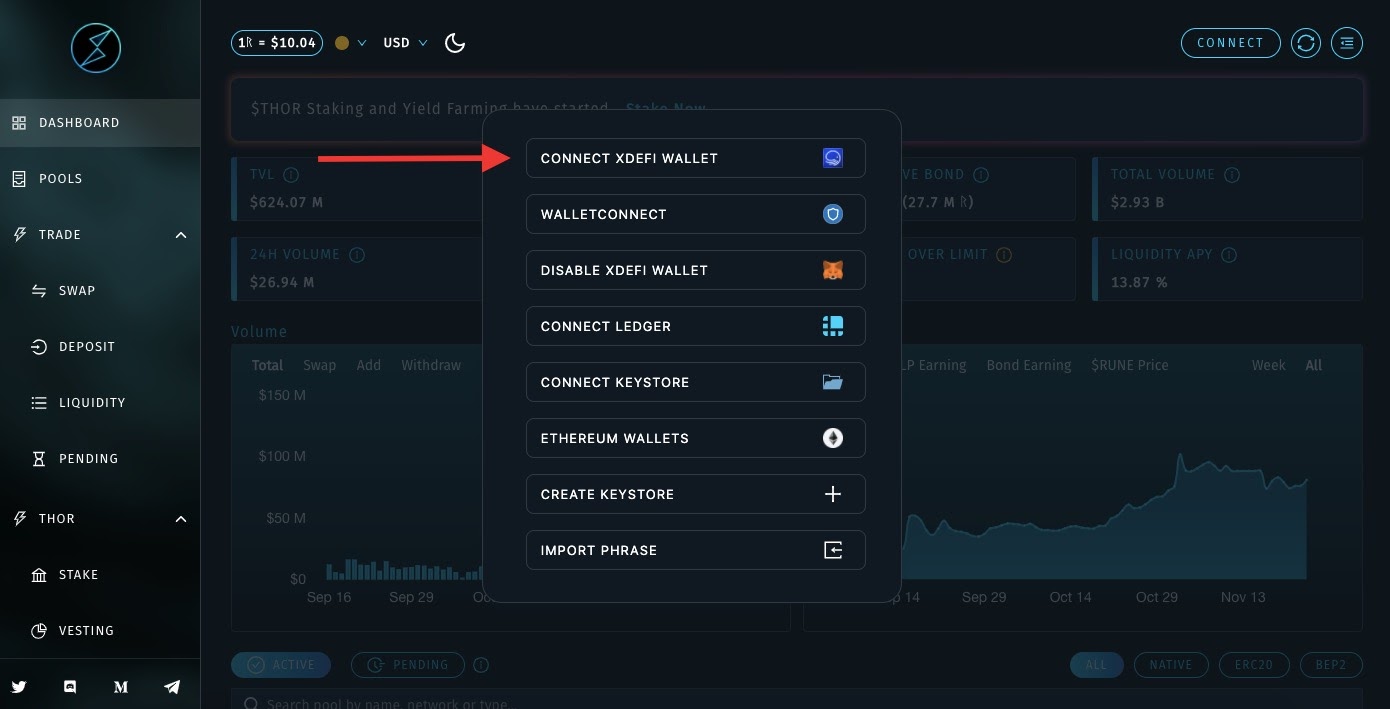Viewport: 1390px width, 709px height.
Task: Click the Over Limit info icon
Action: [x=1004, y=255]
